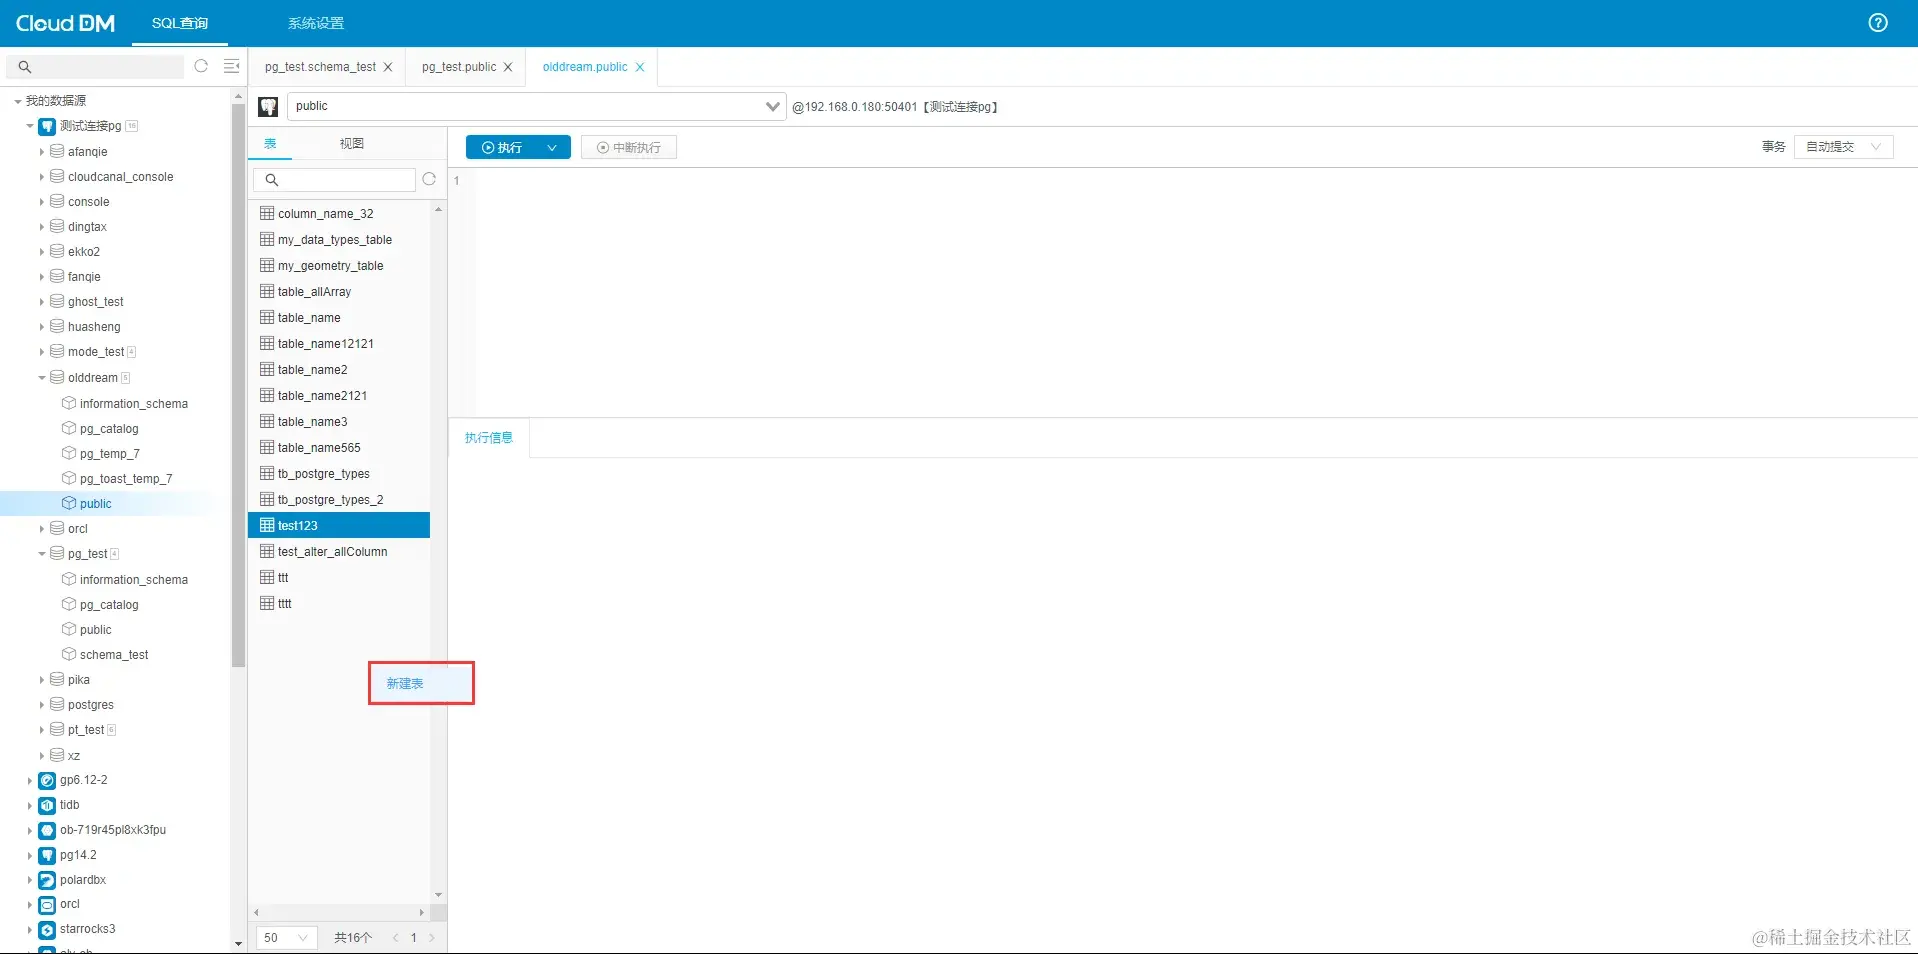
Task: Click the pg_catalog schema icon under olddream
Action: [x=67, y=428]
